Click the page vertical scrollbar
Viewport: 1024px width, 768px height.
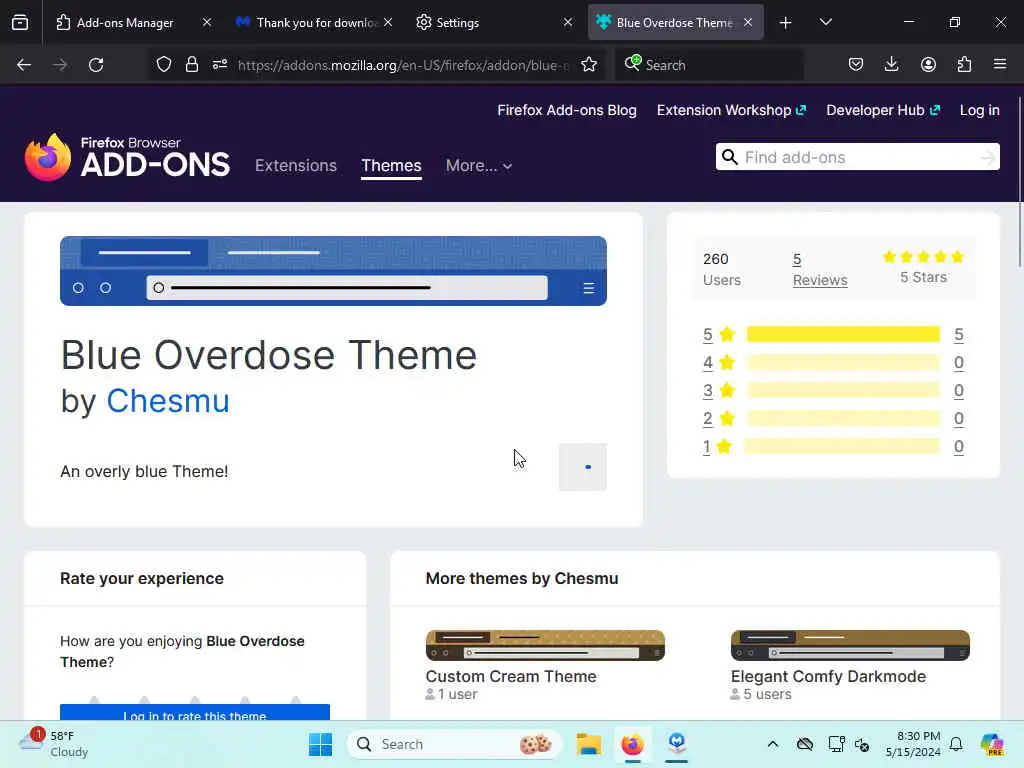[x=1019, y=180]
